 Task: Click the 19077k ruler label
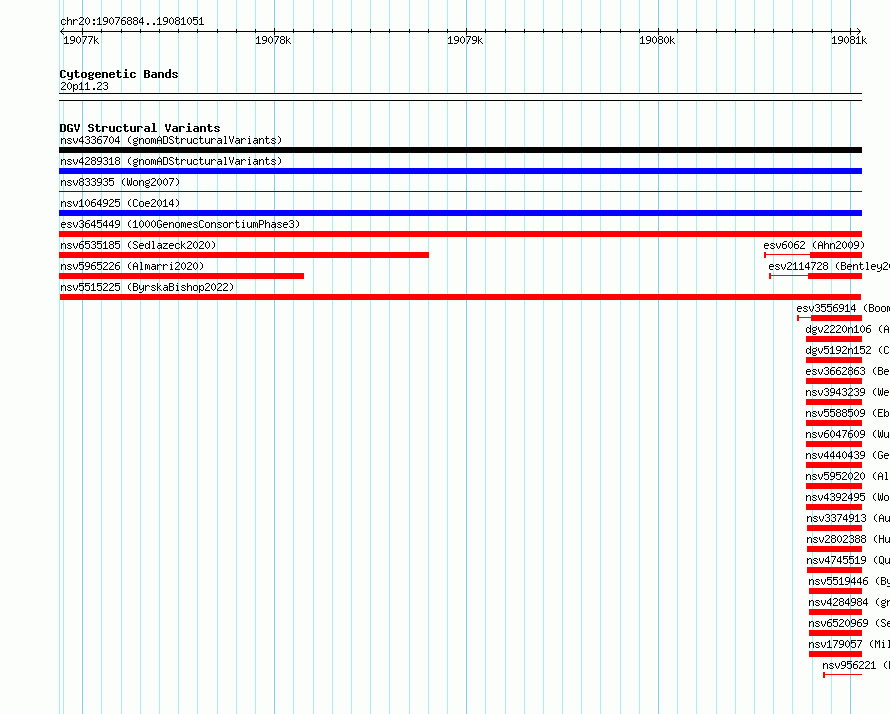tap(81, 40)
